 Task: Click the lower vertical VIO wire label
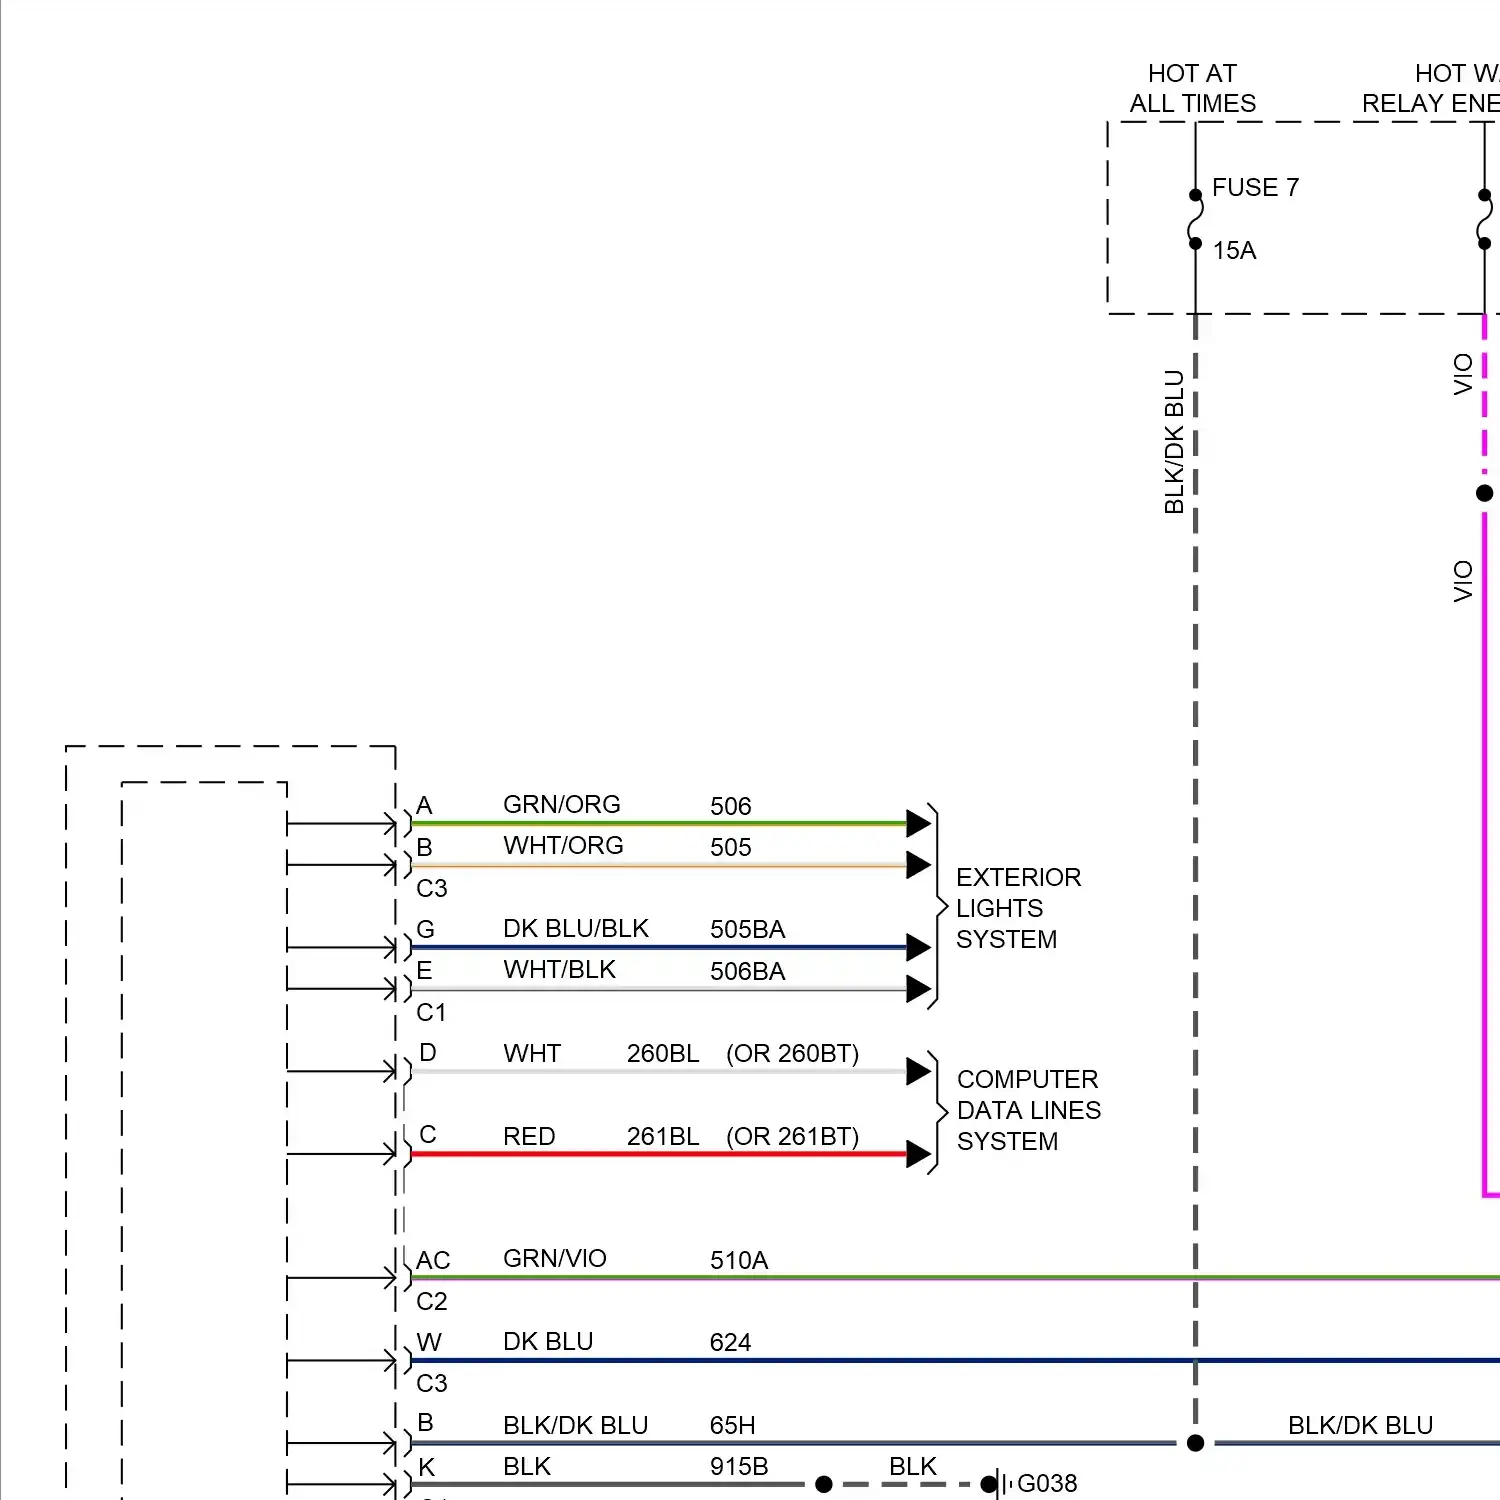(x=1463, y=581)
